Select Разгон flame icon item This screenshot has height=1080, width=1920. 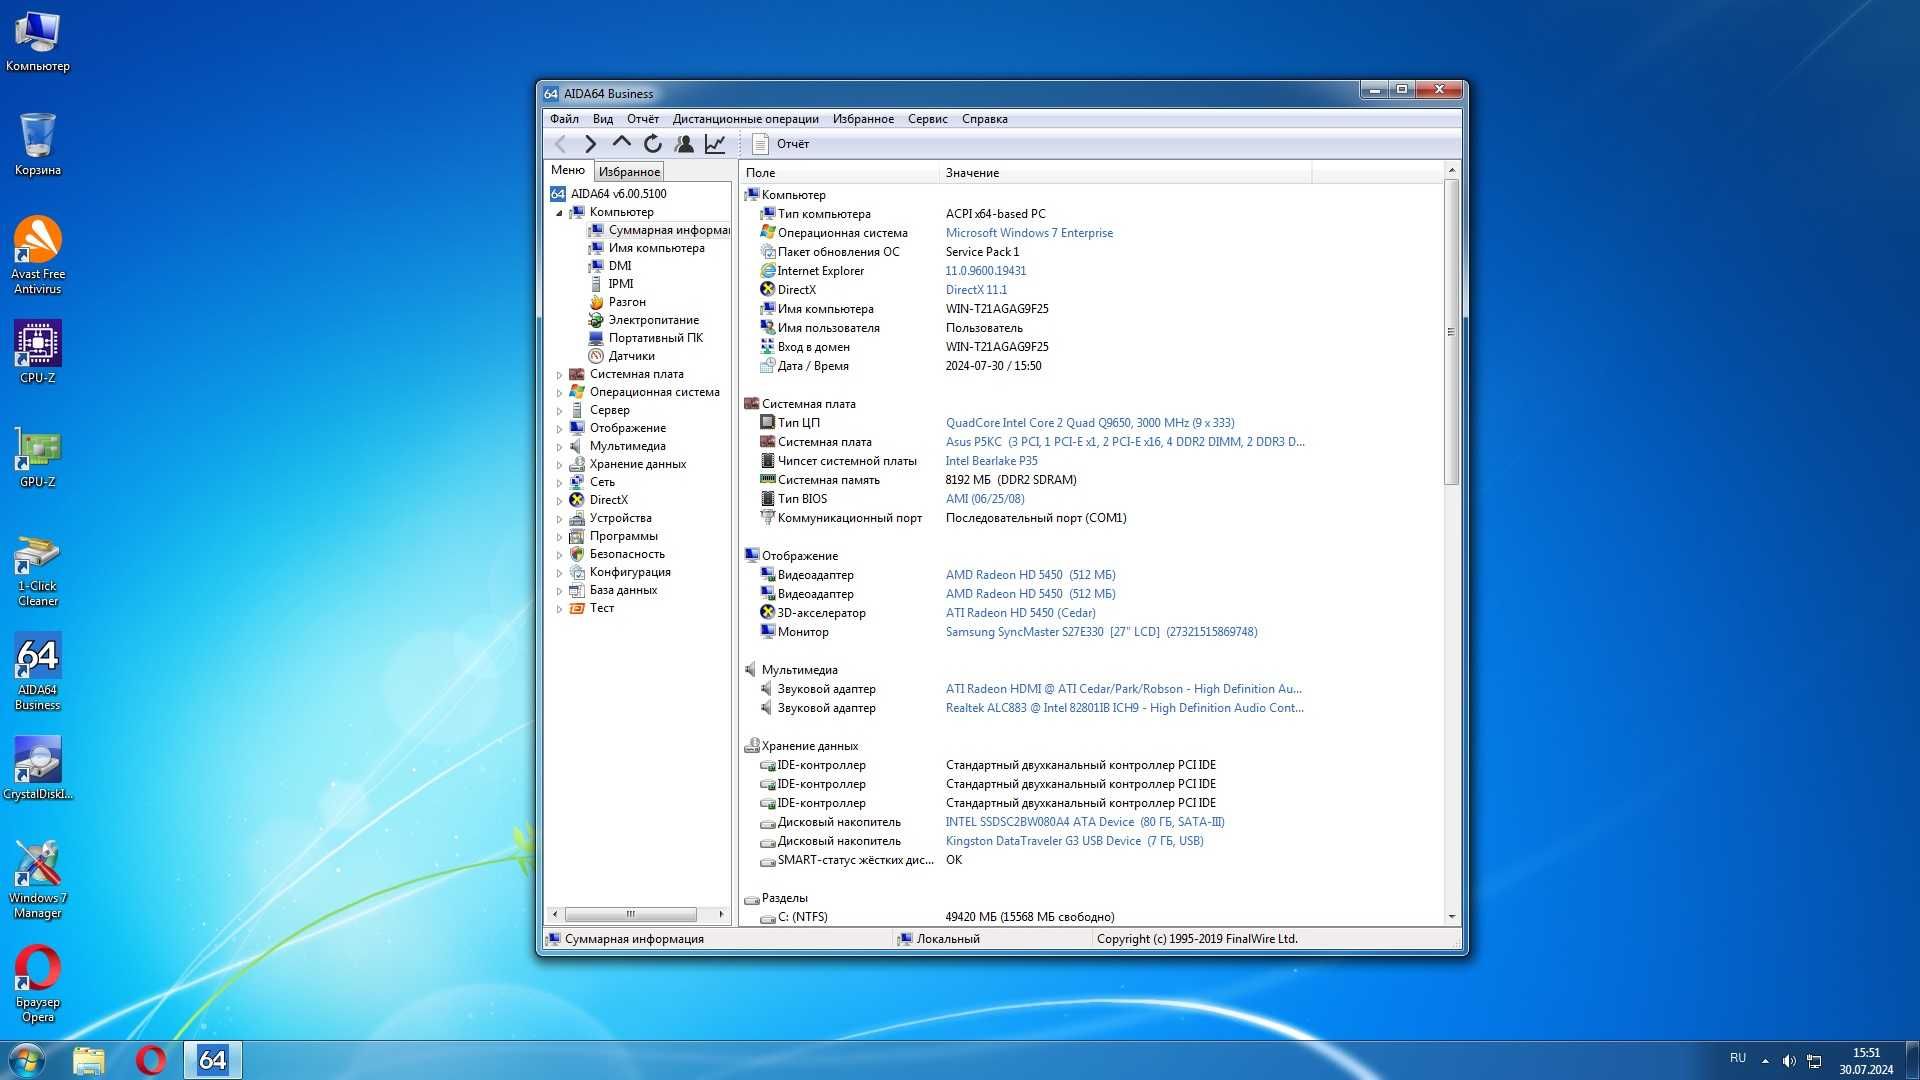596,302
